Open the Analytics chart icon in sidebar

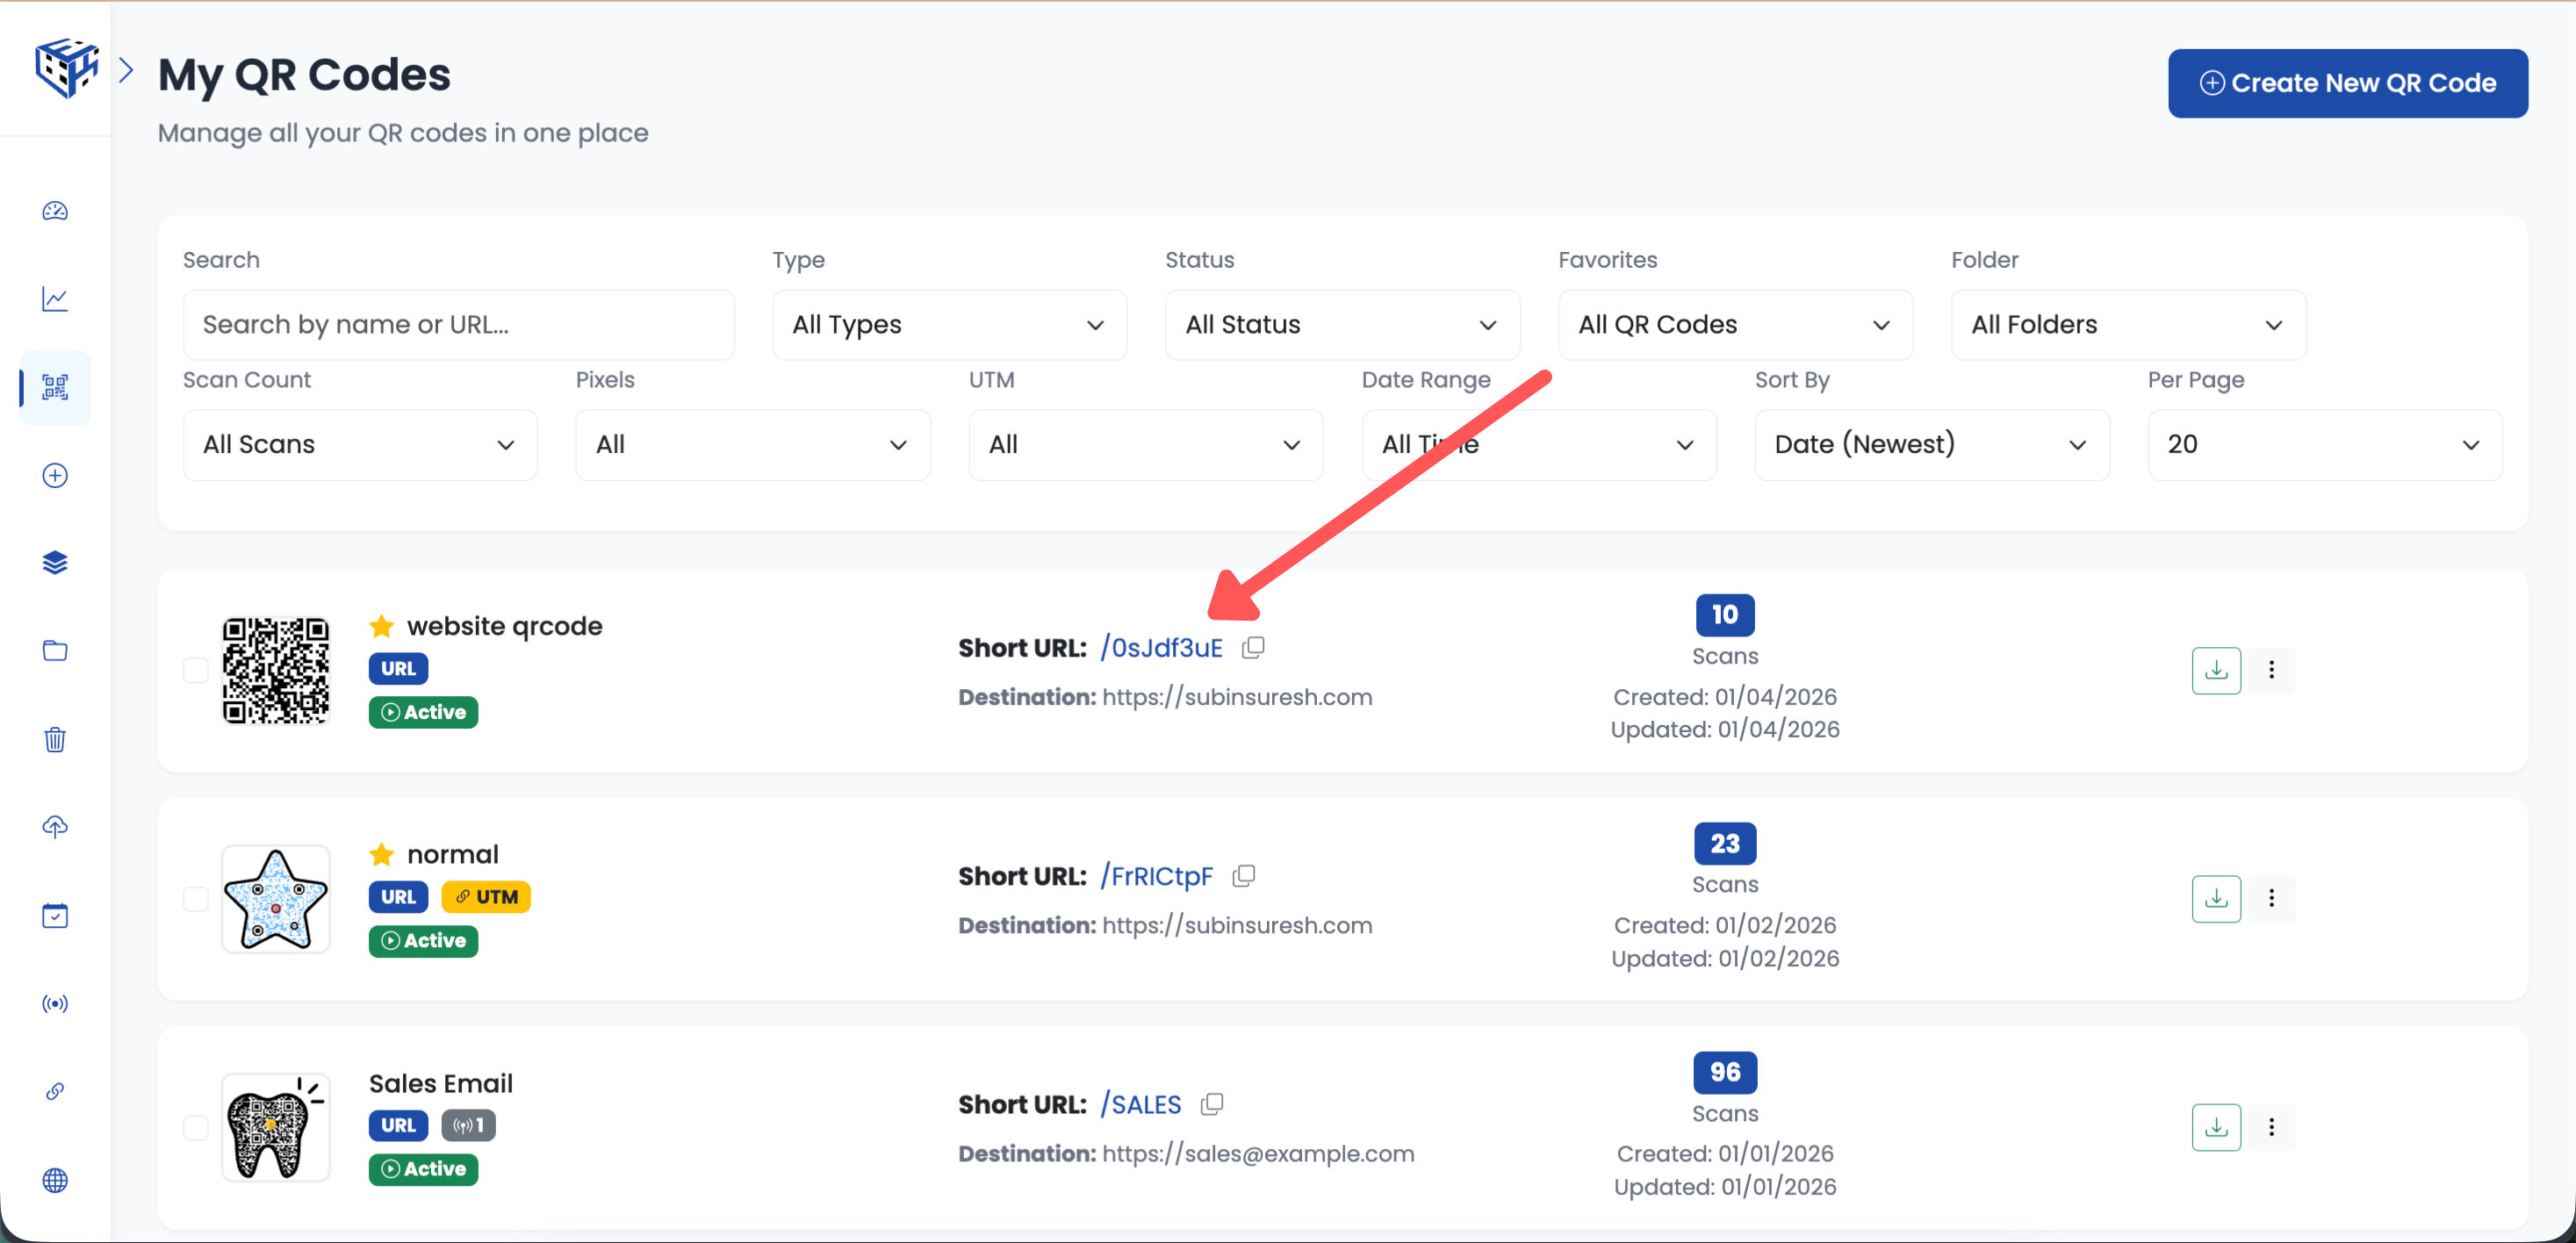55,299
